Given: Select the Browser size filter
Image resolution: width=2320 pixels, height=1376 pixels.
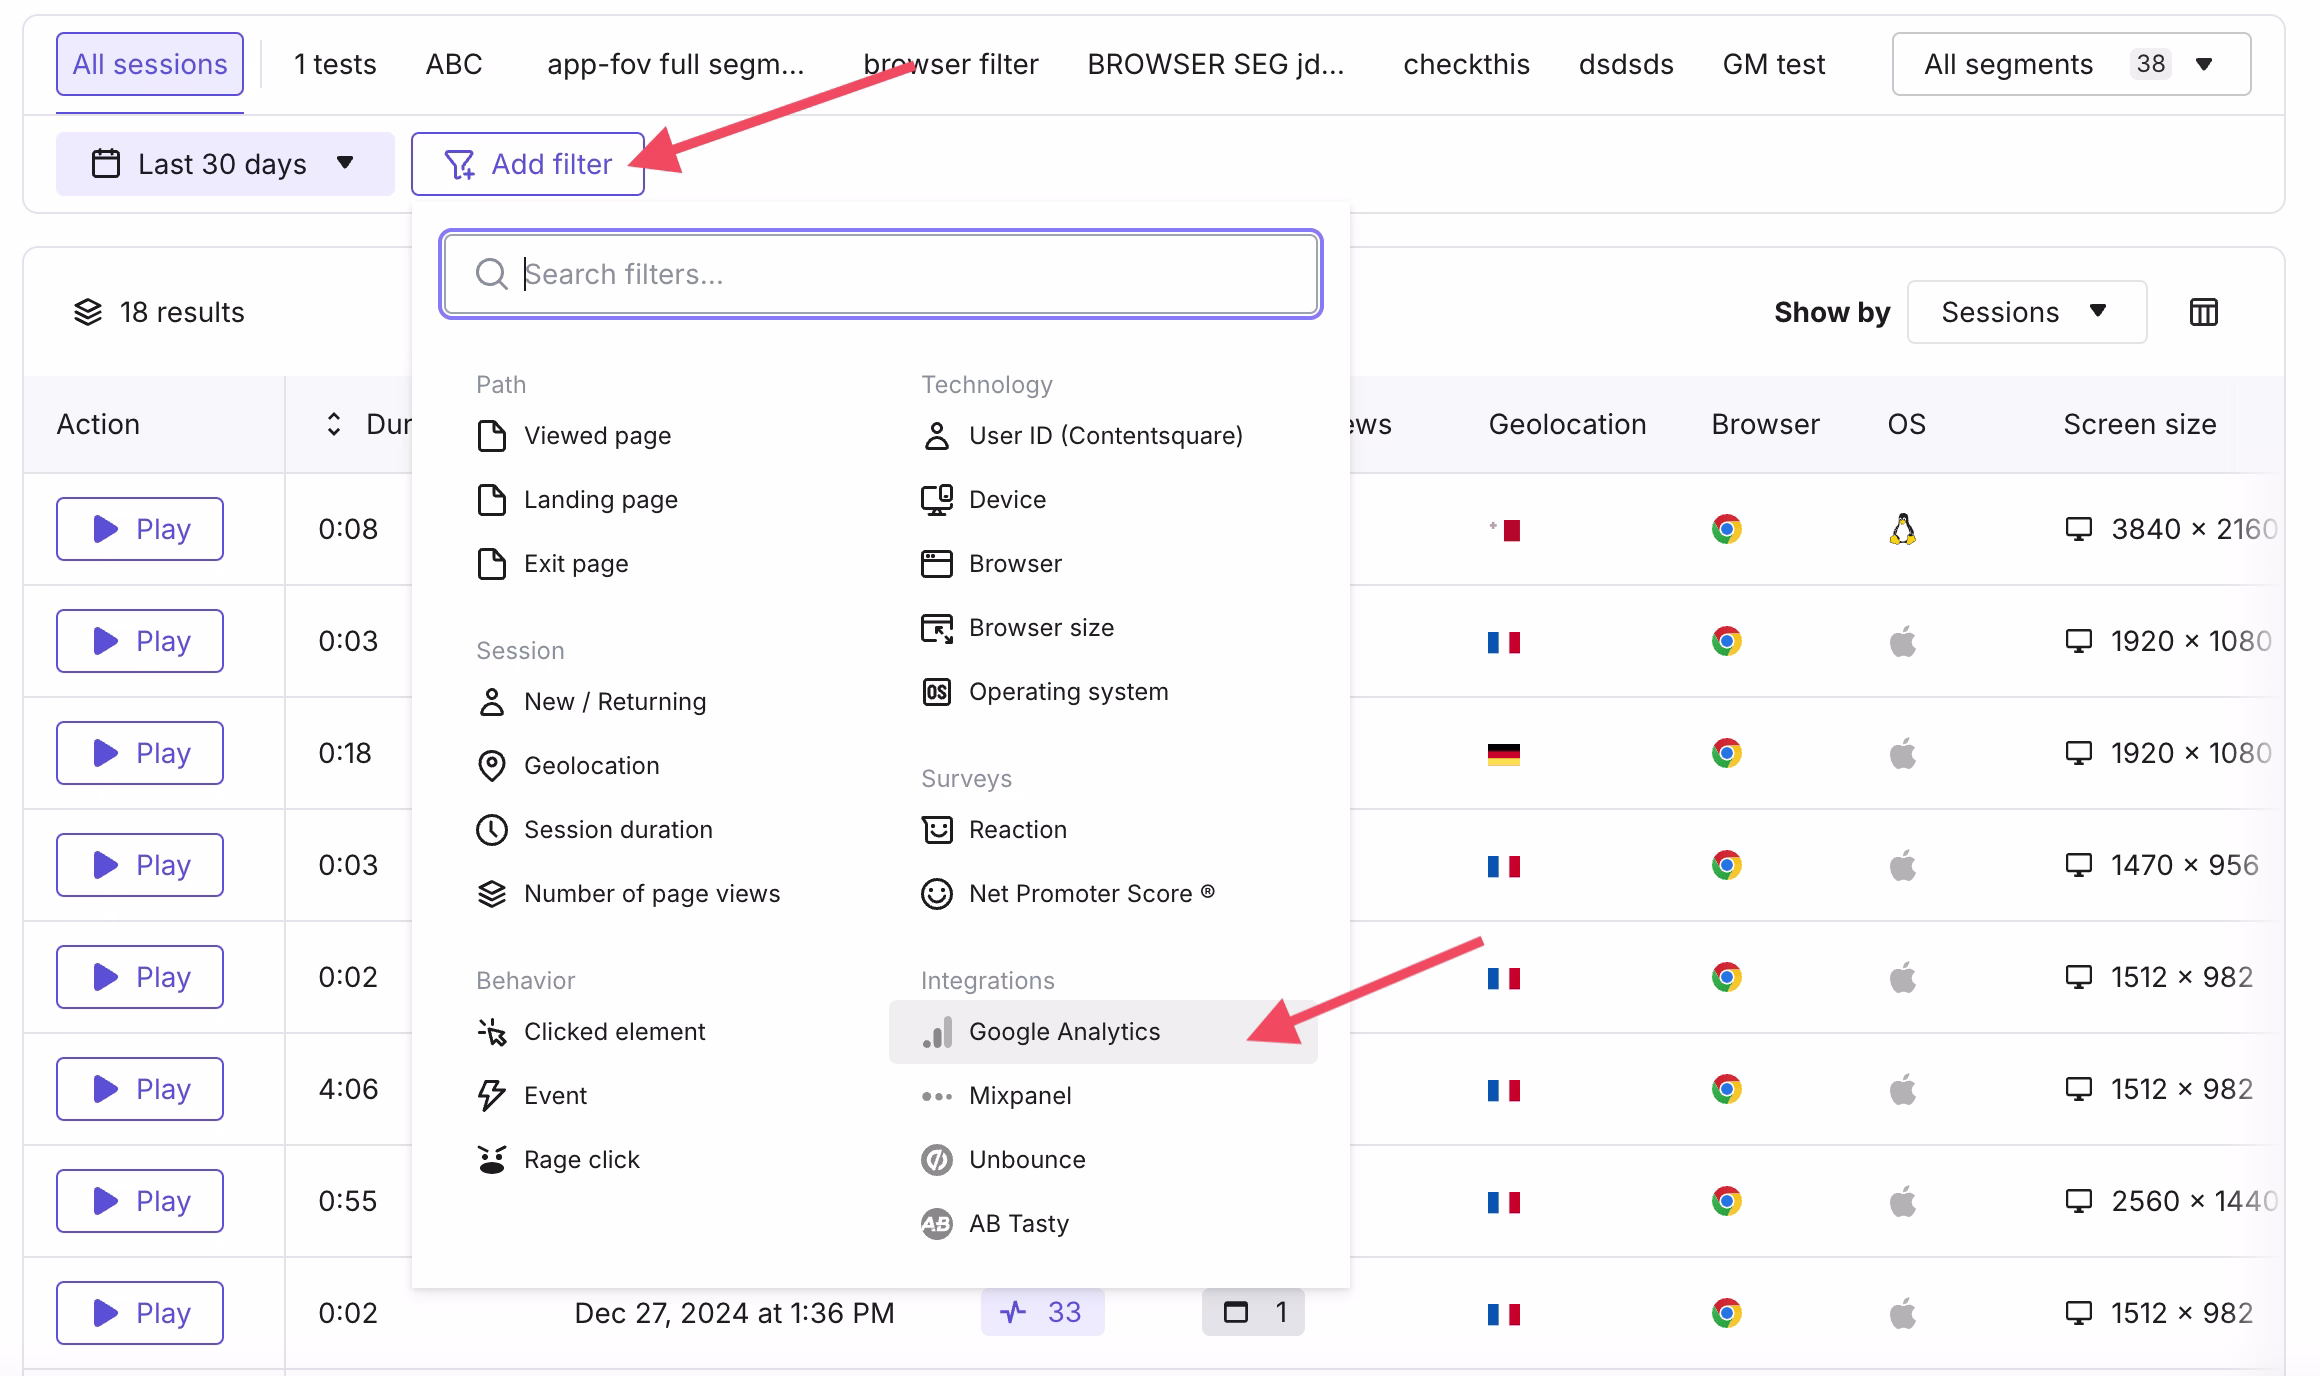Looking at the screenshot, I should [1040, 628].
